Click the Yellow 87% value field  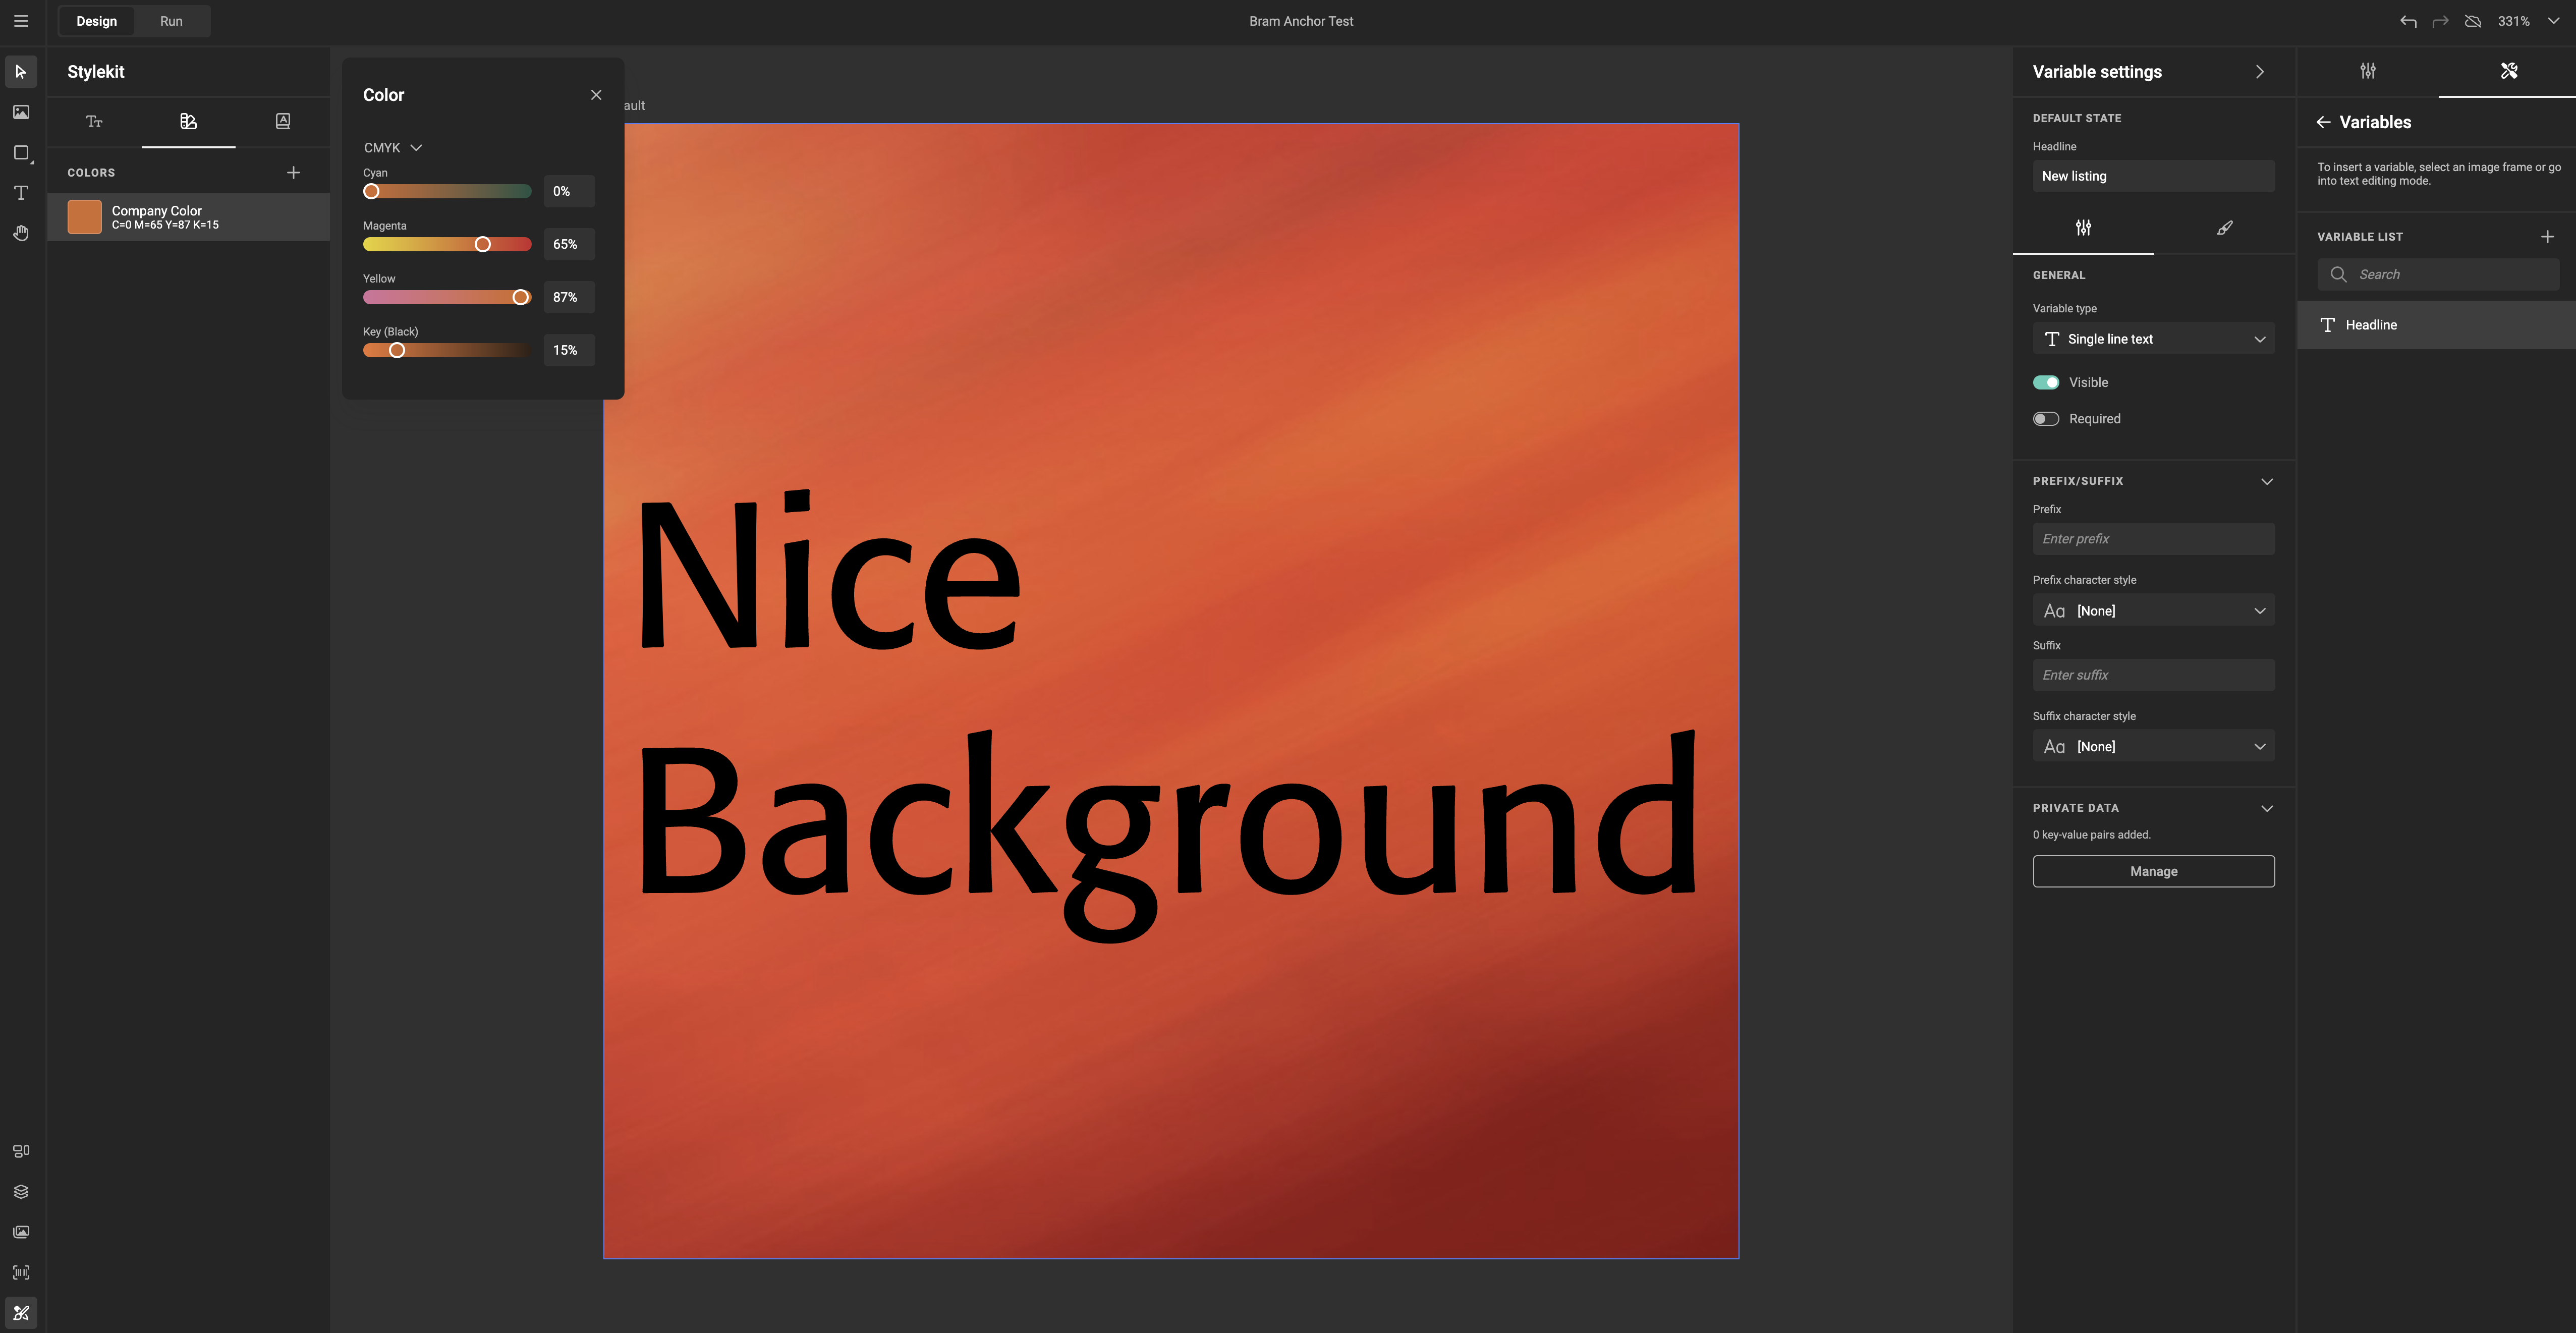coord(569,297)
